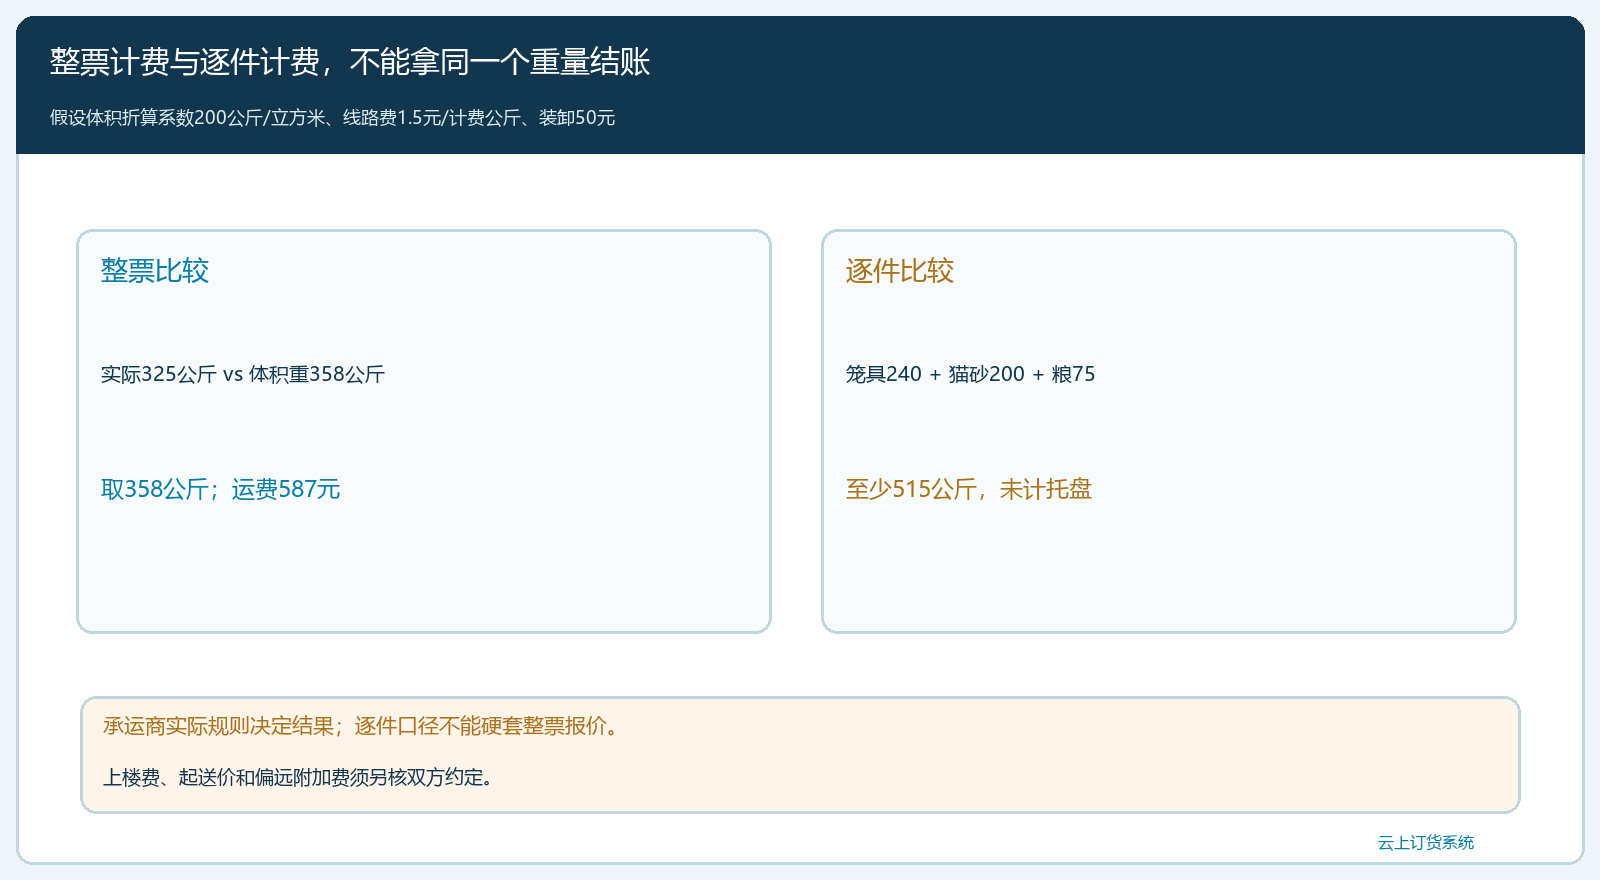The image size is (1600, 880).
Task: Click the 云上订货系统 link
Action: [1425, 843]
